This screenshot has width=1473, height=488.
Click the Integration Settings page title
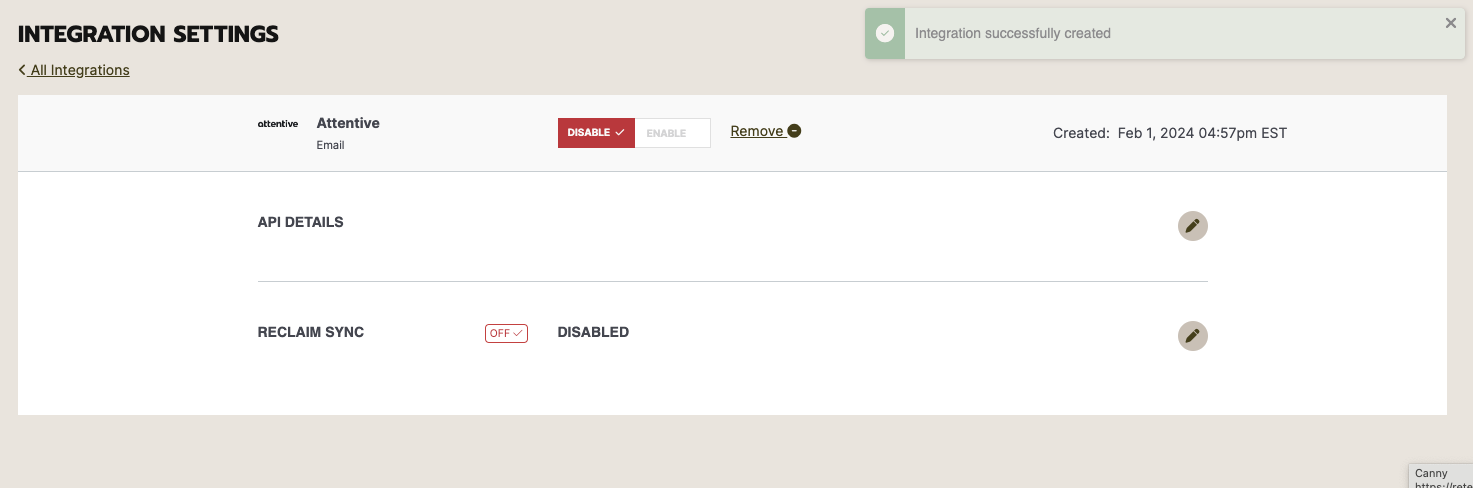tap(149, 34)
